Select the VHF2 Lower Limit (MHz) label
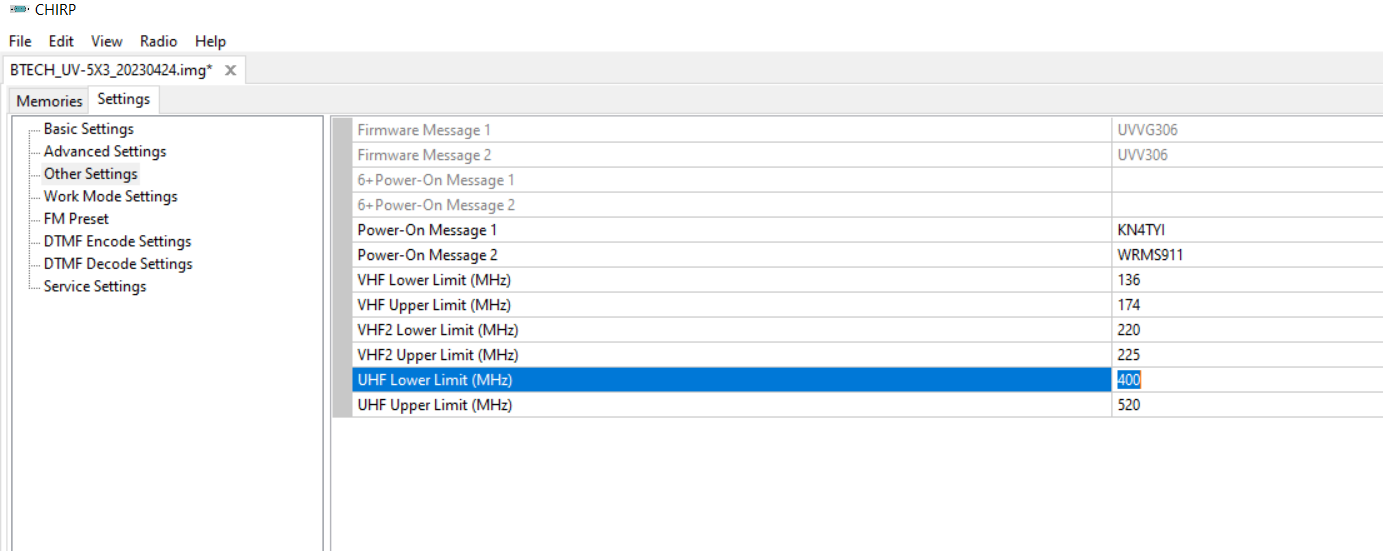1383x551 pixels. pos(438,330)
